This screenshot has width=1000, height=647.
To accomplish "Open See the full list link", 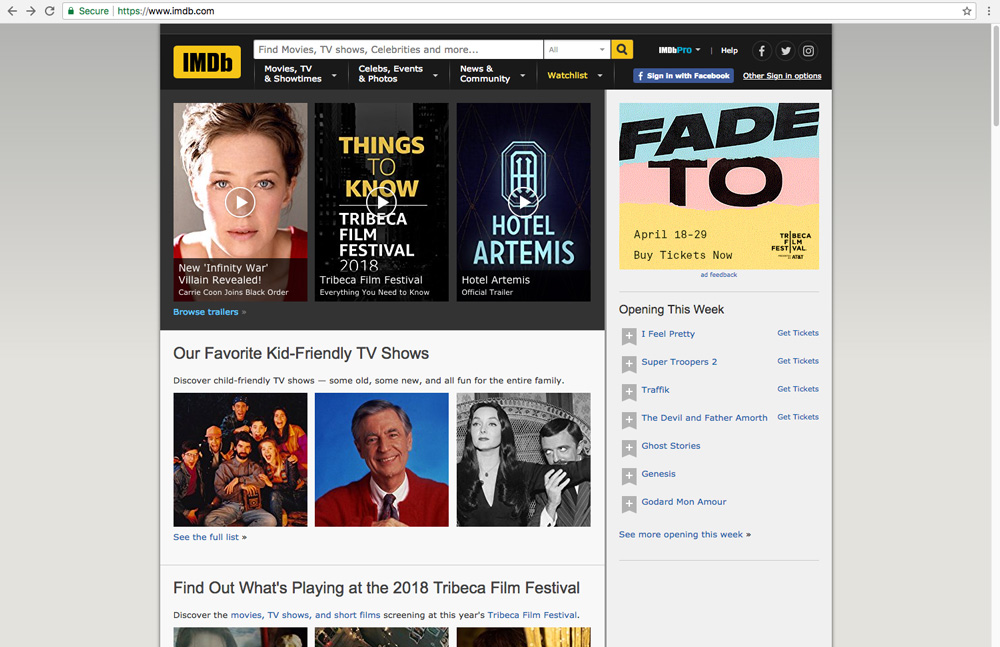I will click(206, 537).
